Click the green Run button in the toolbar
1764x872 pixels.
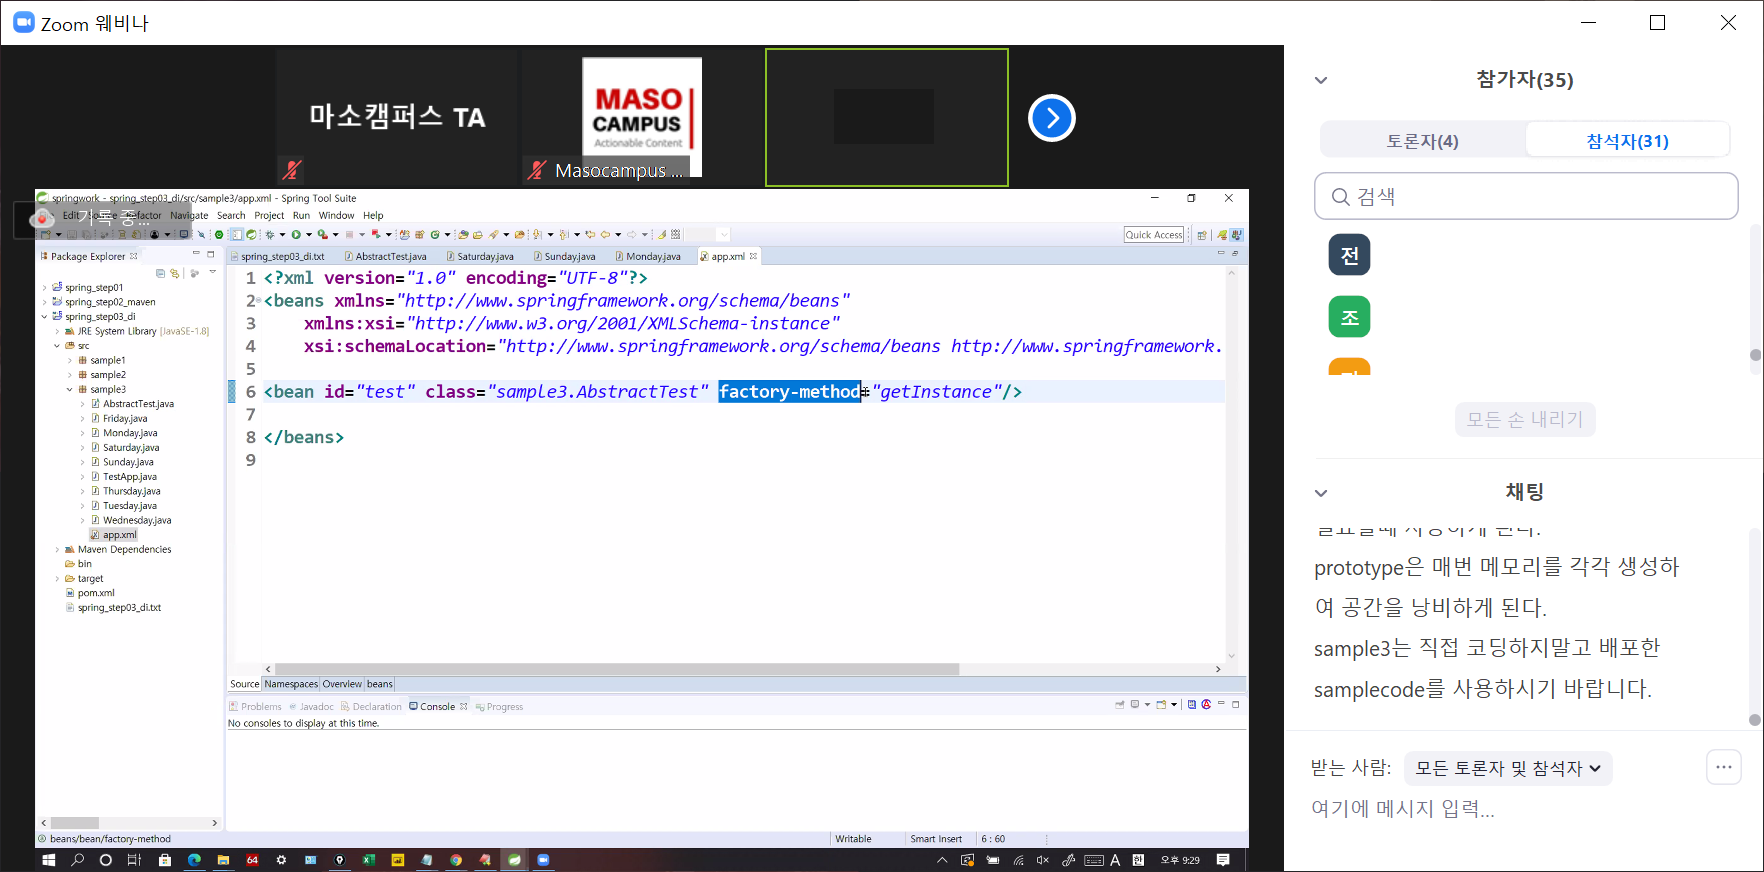tap(296, 235)
